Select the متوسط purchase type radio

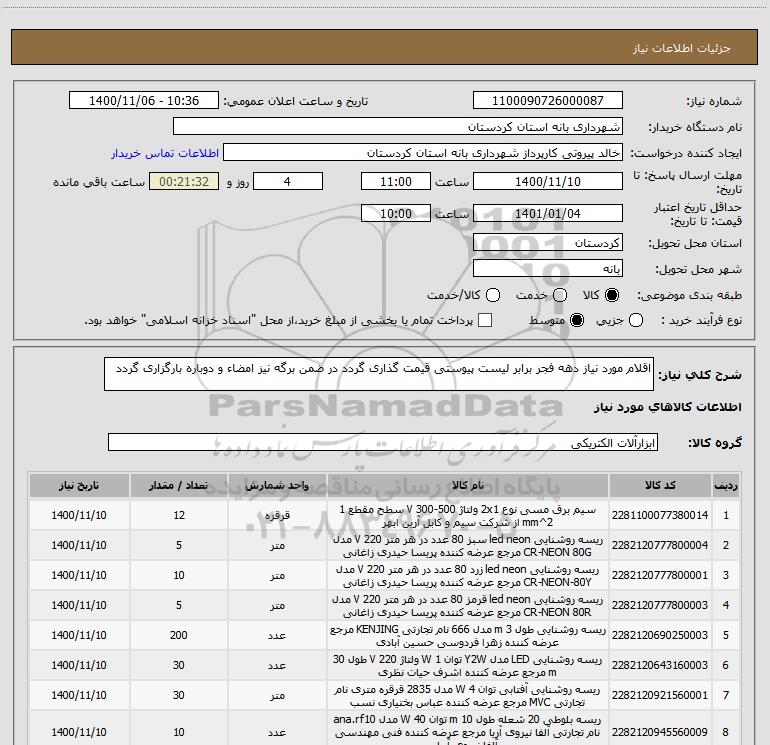coord(577,320)
